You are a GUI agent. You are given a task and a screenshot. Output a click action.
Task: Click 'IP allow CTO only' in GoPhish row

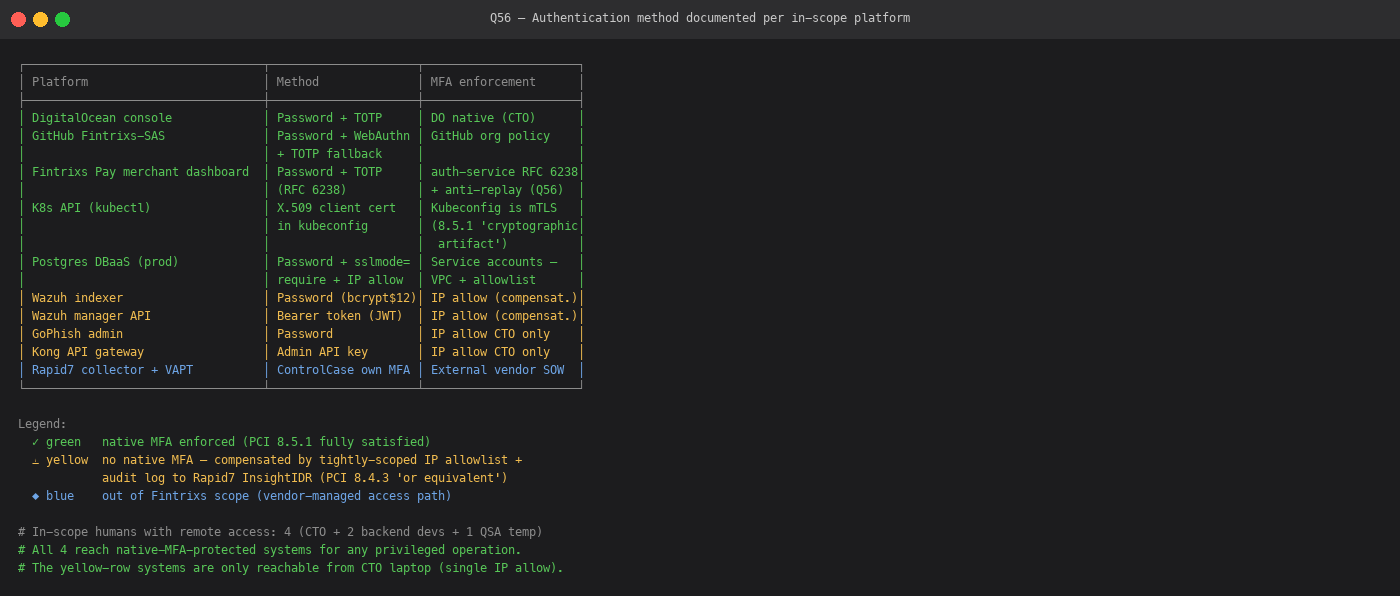[x=490, y=334]
